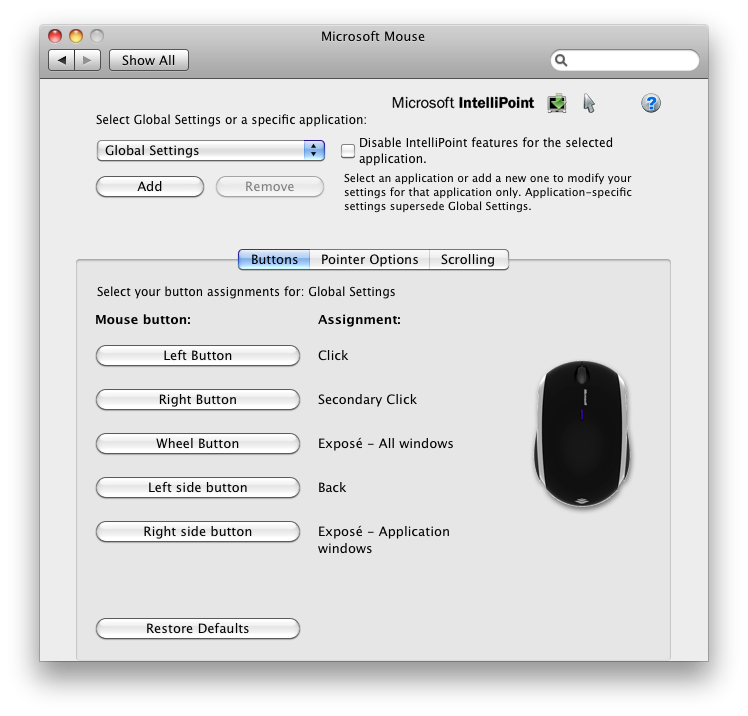Open the blue help question mark
Image resolution: width=748 pixels, height=716 pixels.
650,103
